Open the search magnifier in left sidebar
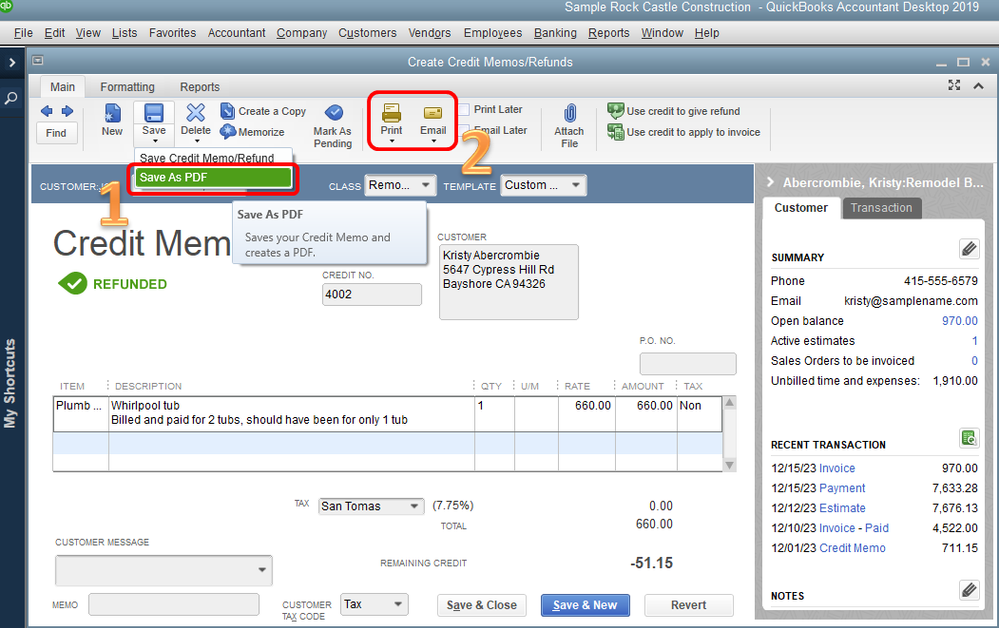The image size is (999, 628). pyautogui.click(x=11, y=98)
